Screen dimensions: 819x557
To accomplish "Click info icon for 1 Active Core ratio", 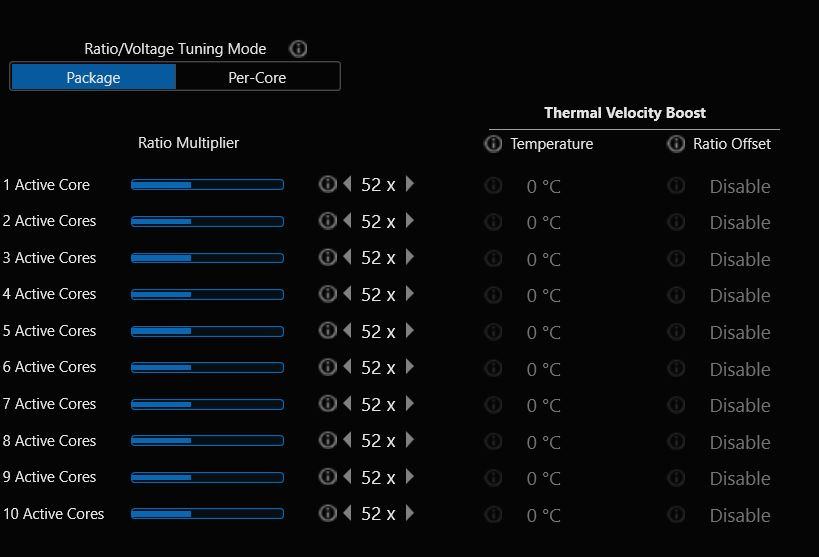I will pyautogui.click(x=327, y=184).
